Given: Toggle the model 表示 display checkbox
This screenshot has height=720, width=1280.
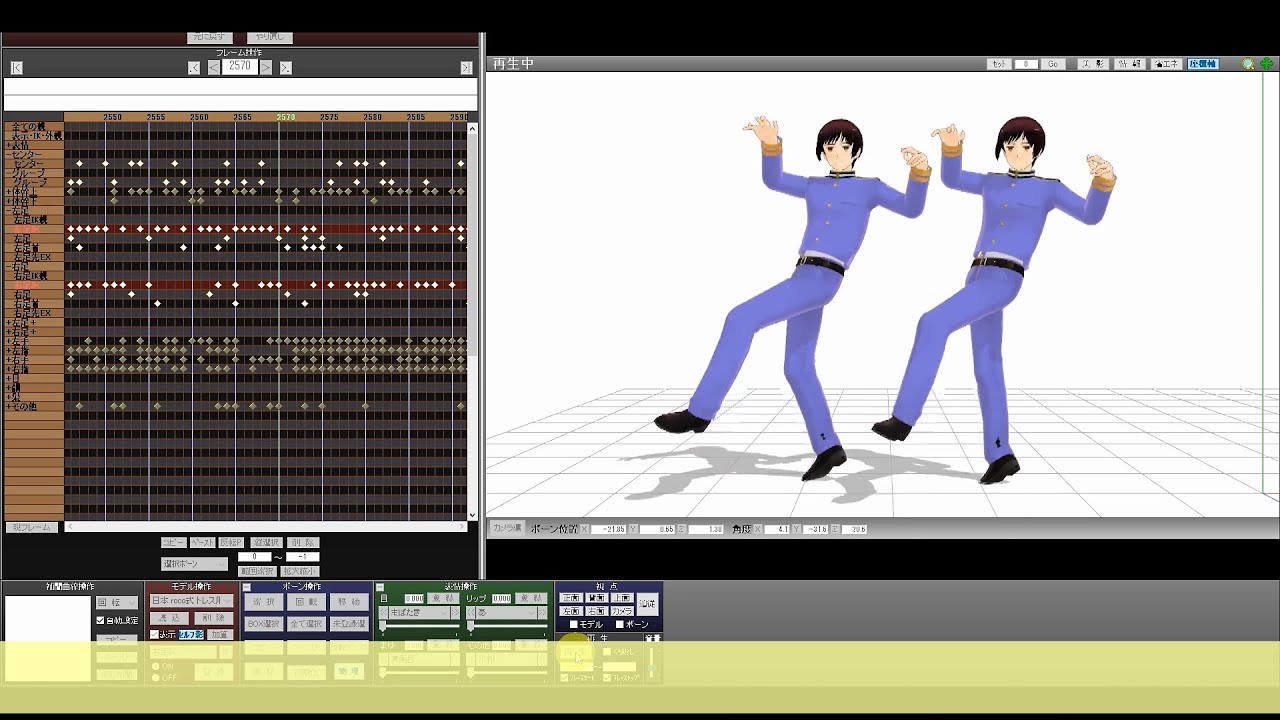Looking at the screenshot, I should click(154, 635).
